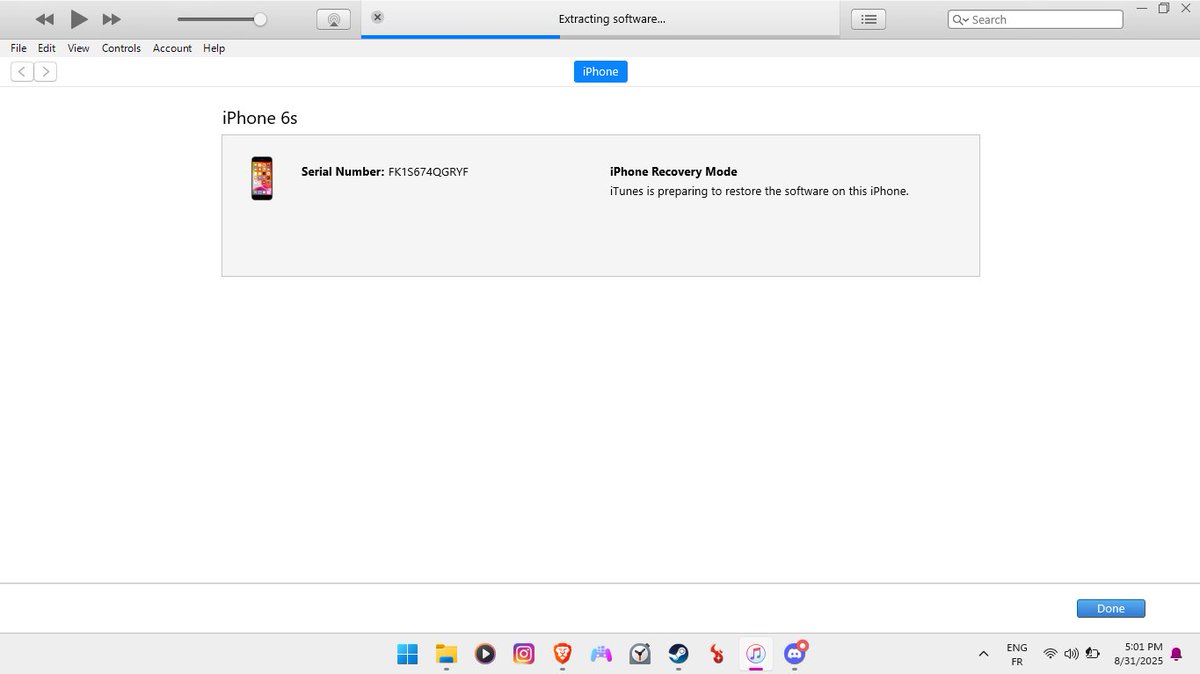Open the clock app taskbar icon

click(x=640, y=654)
